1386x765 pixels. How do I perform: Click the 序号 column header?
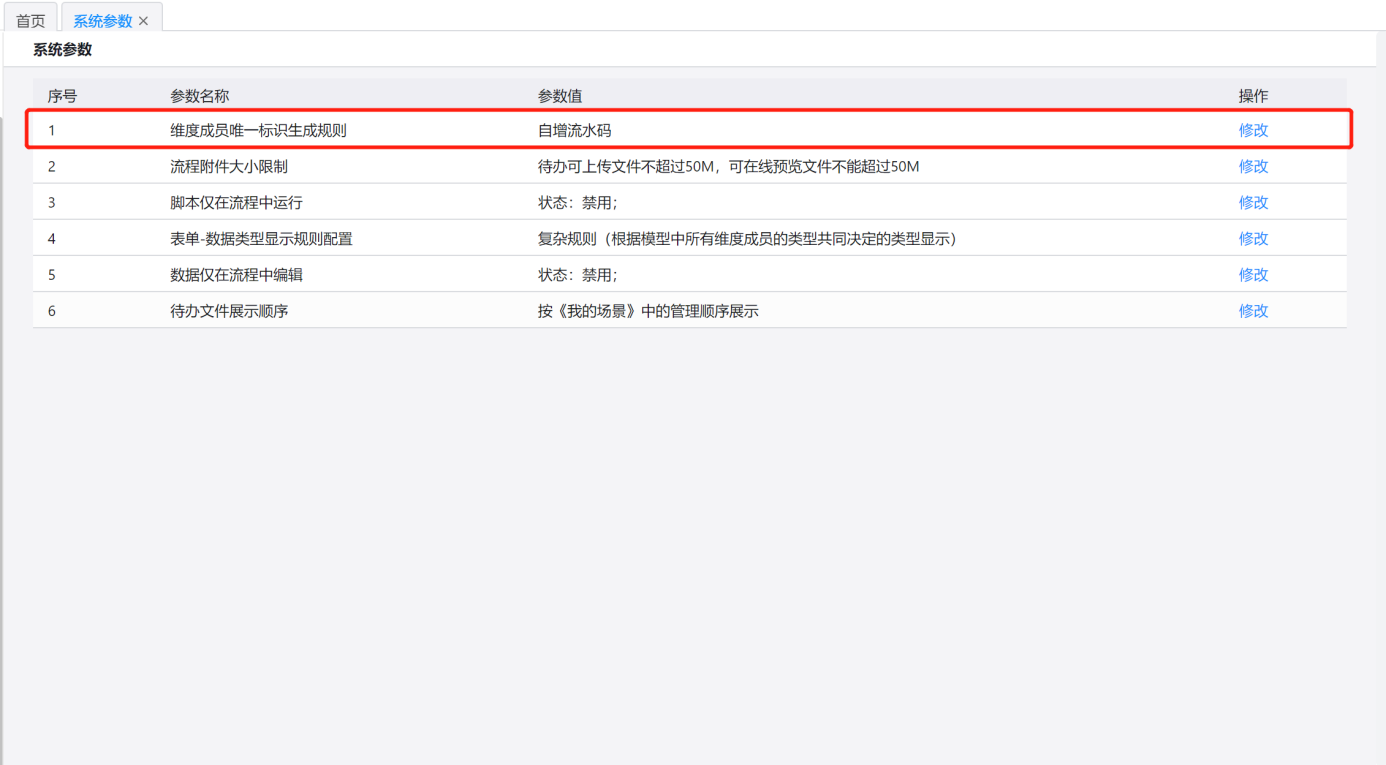(x=62, y=96)
